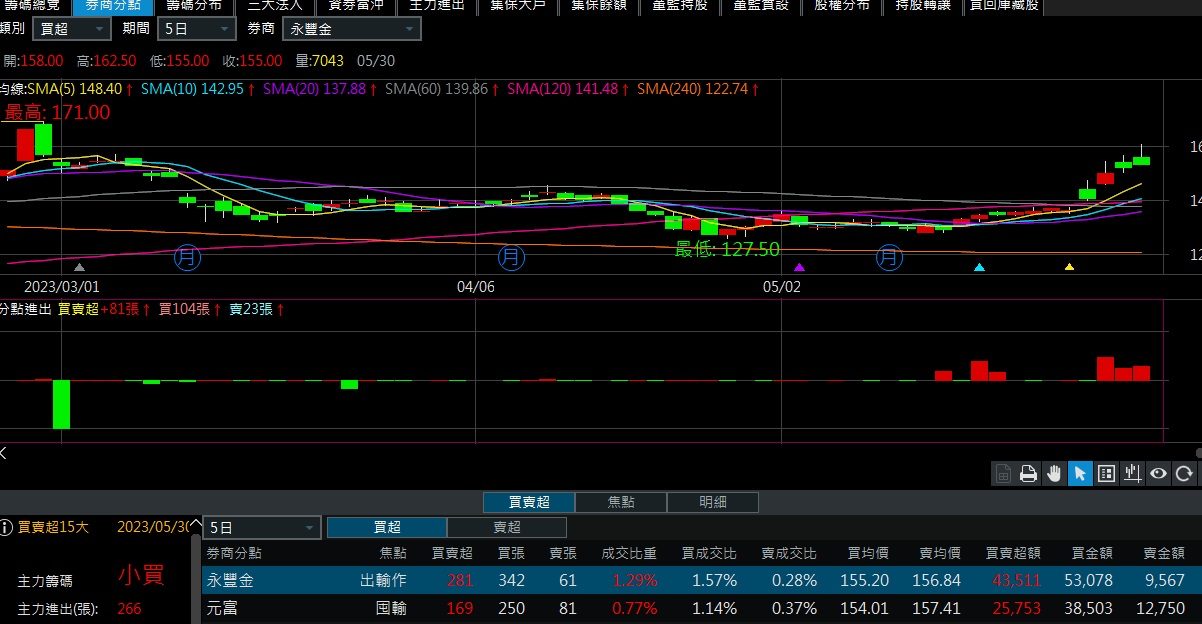
Task: Click the SMA(10) 142.95 legend label
Action: click(x=192, y=89)
